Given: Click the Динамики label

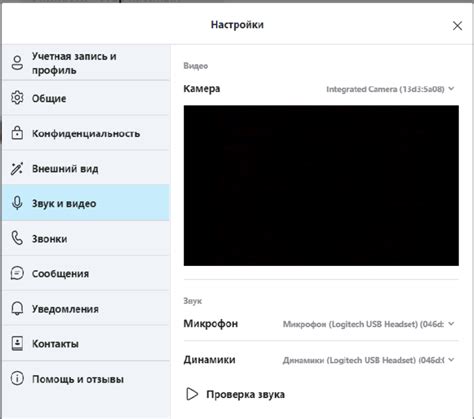Looking at the screenshot, I should 210,360.
